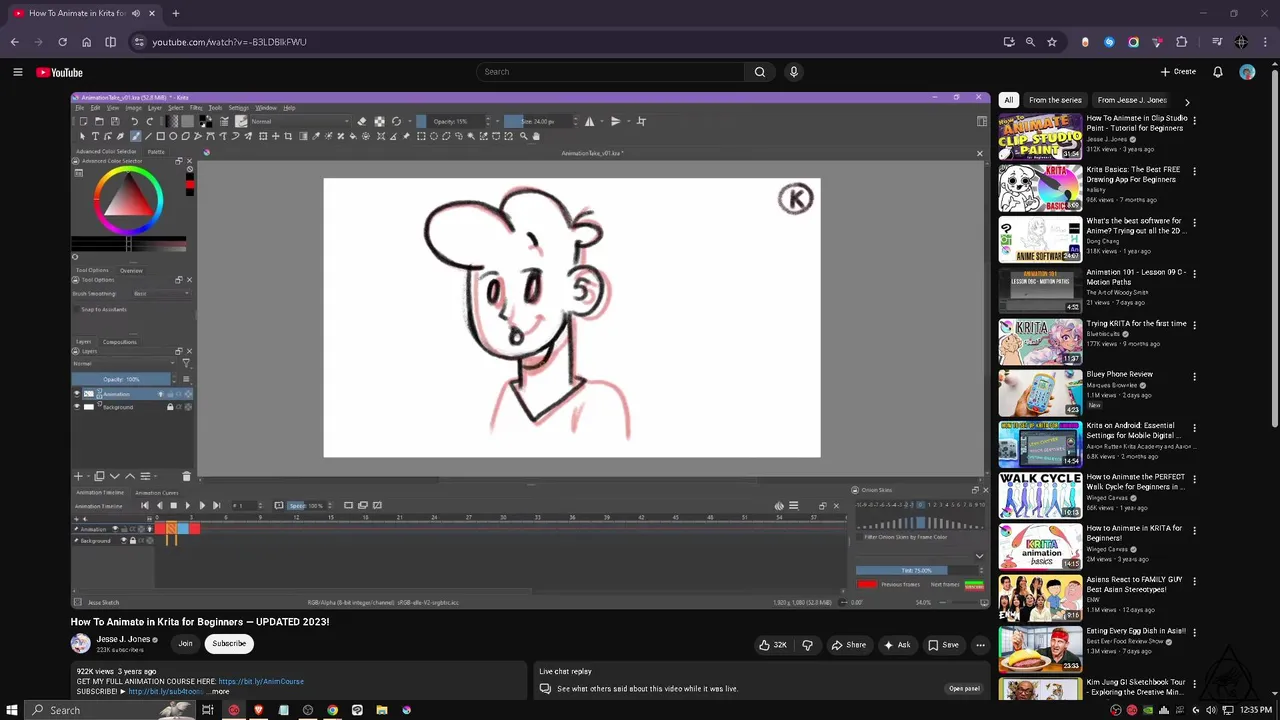The width and height of the screenshot is (1280, 720).
Task: Click Open panel for live chat replay
Action: (964, 689)
